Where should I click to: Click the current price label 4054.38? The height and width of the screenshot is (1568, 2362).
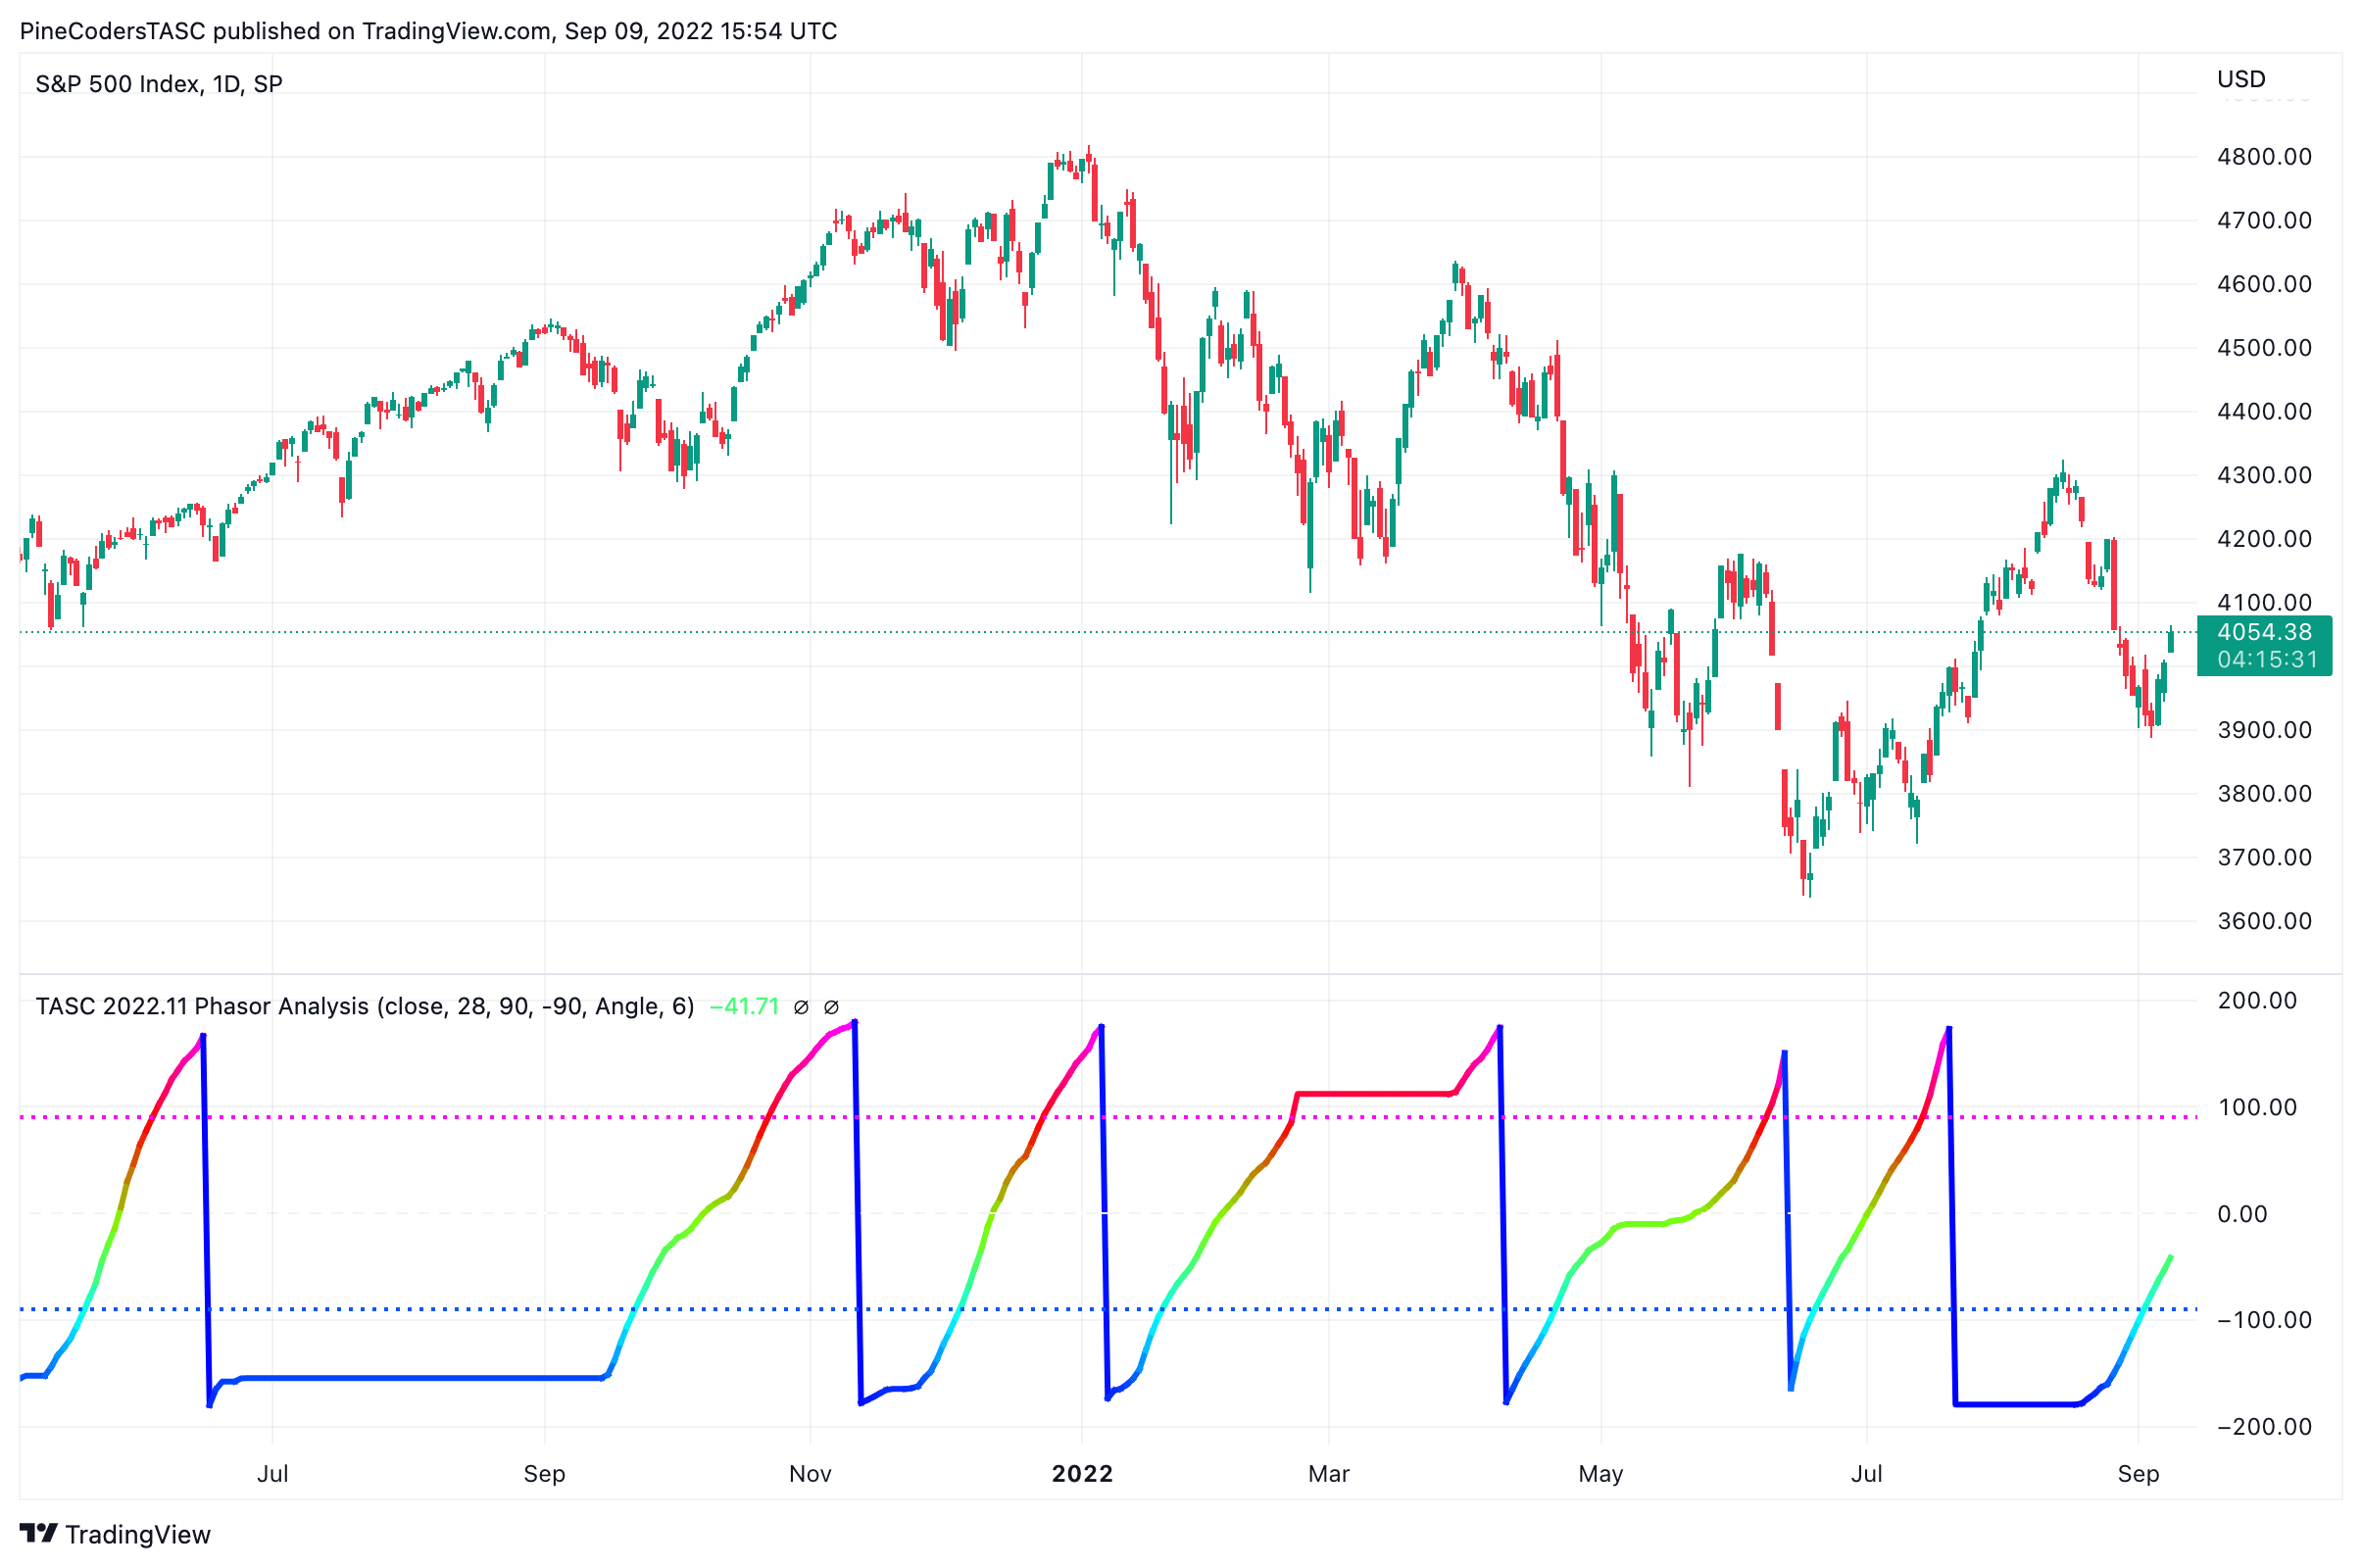(x=2264, y=632)
